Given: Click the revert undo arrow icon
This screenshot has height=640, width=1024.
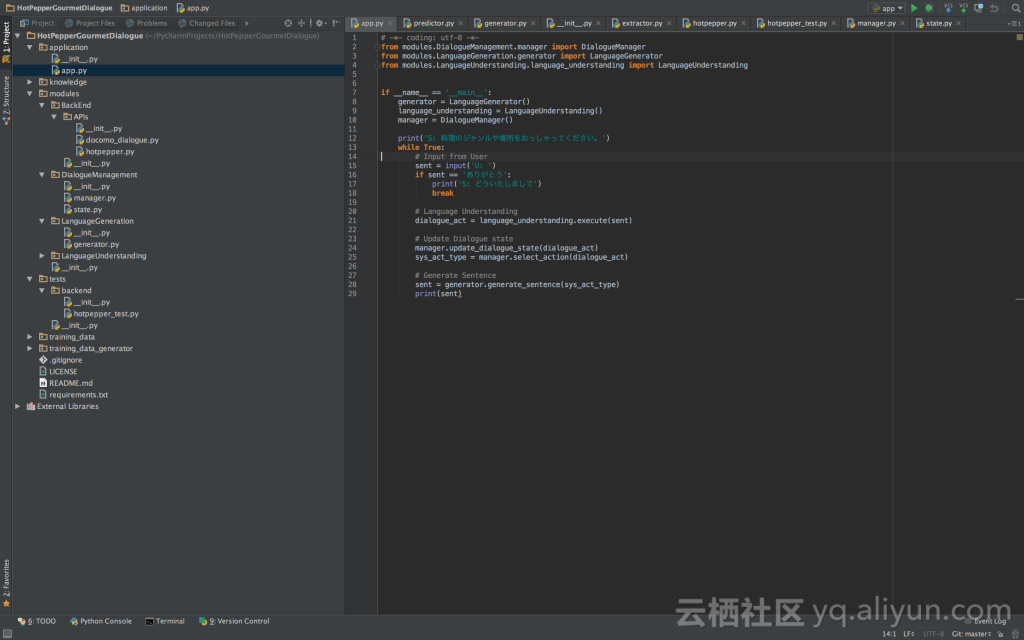Looking at the screenshot, I should 994,8.
